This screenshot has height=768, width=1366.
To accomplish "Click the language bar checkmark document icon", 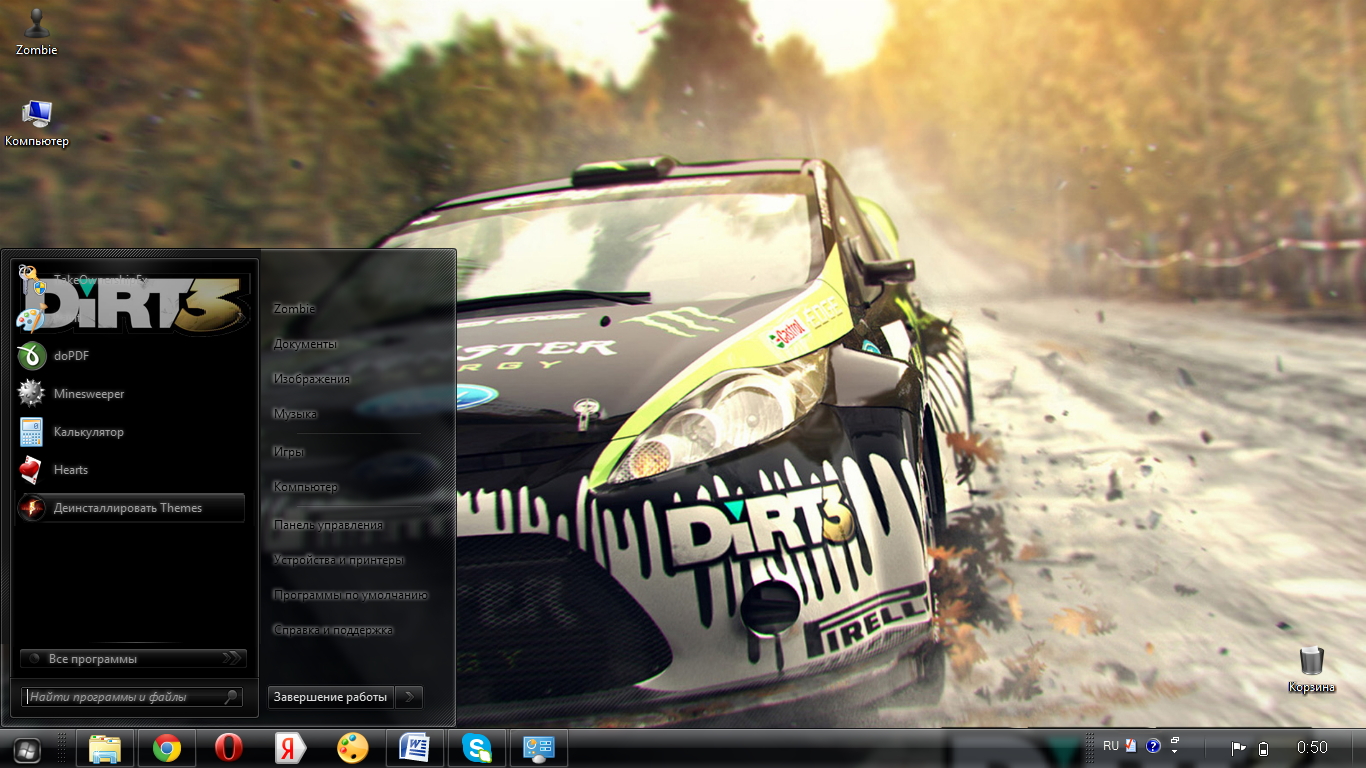I will pos(1130,746).
